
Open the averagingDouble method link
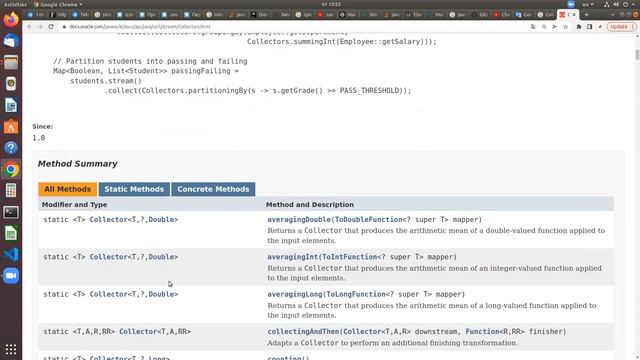(299, 220)
